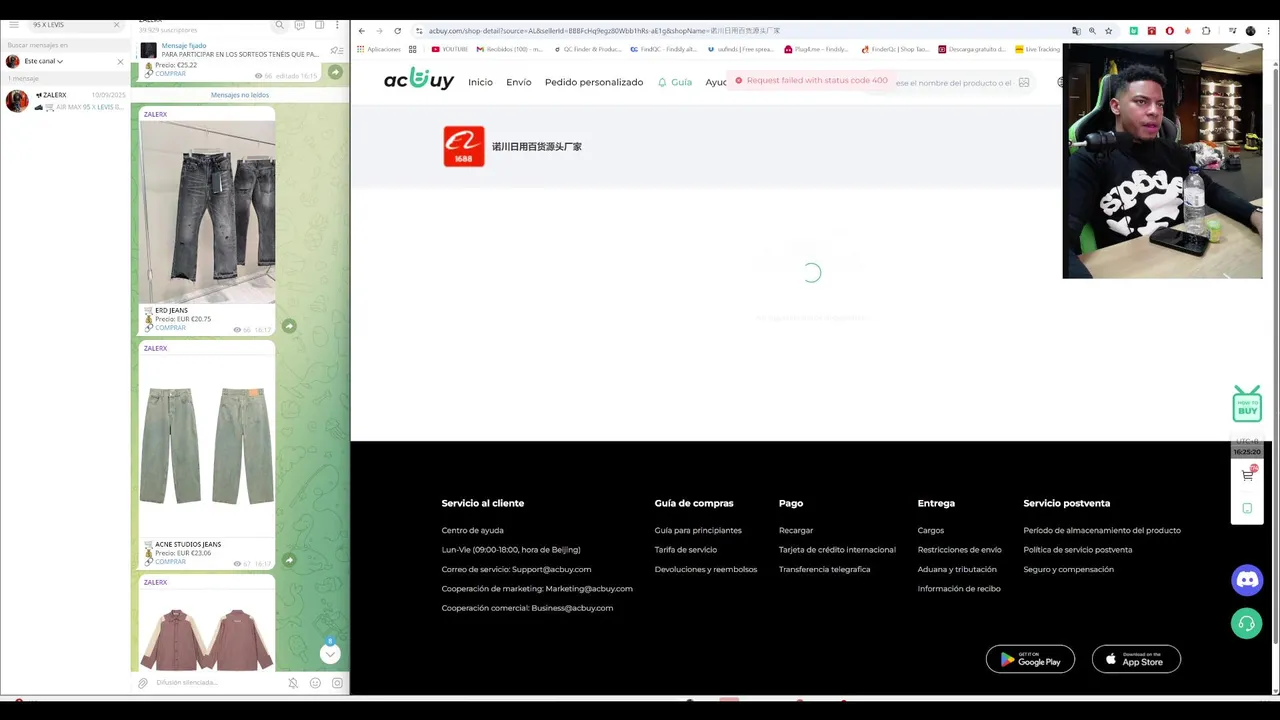
Task: Open the Live Tracking bookmark
Action: point(1037,49)
